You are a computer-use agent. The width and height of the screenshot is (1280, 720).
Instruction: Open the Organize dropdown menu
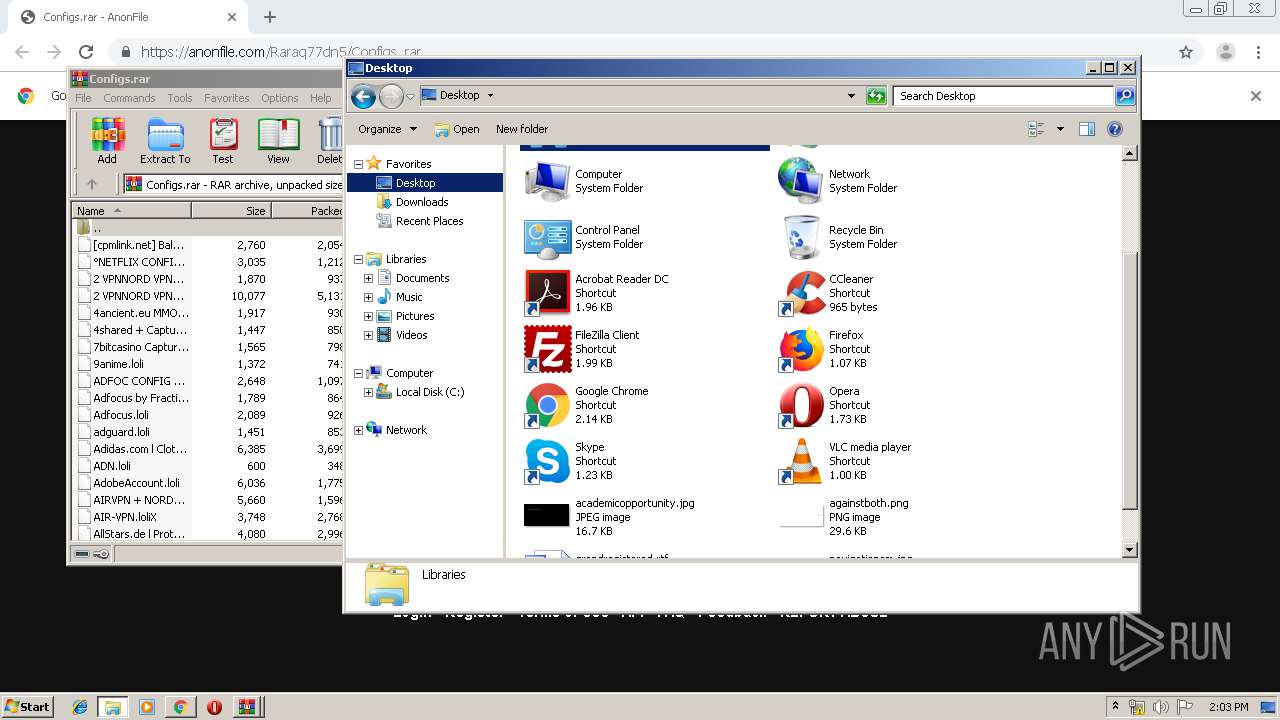pos(388,129)
